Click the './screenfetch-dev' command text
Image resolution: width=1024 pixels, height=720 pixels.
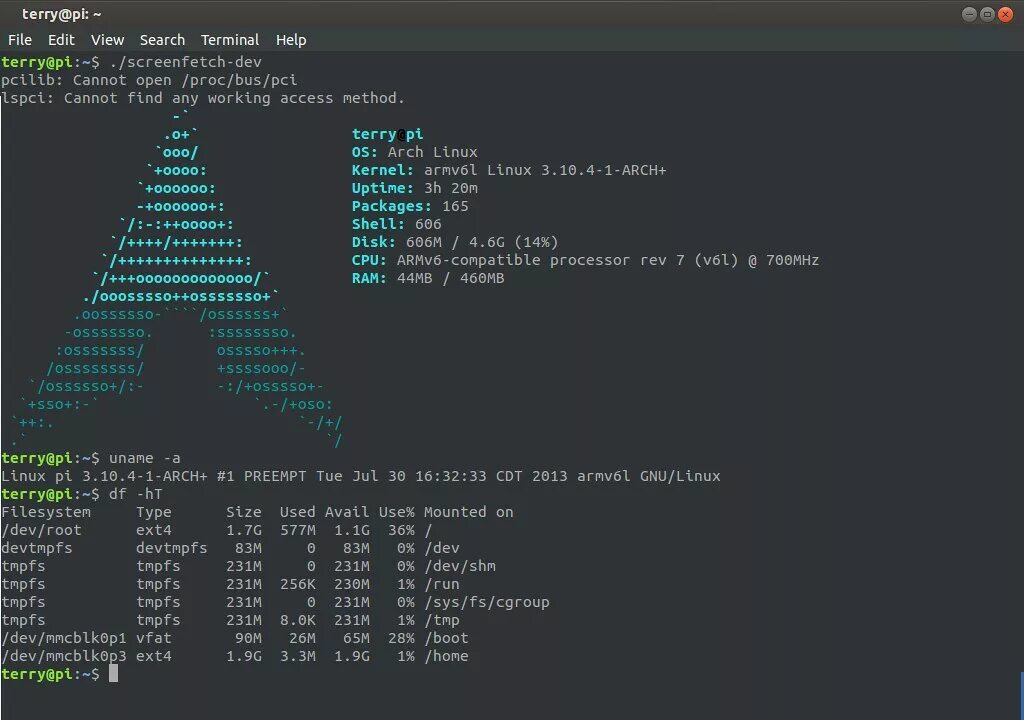(185, 62)
